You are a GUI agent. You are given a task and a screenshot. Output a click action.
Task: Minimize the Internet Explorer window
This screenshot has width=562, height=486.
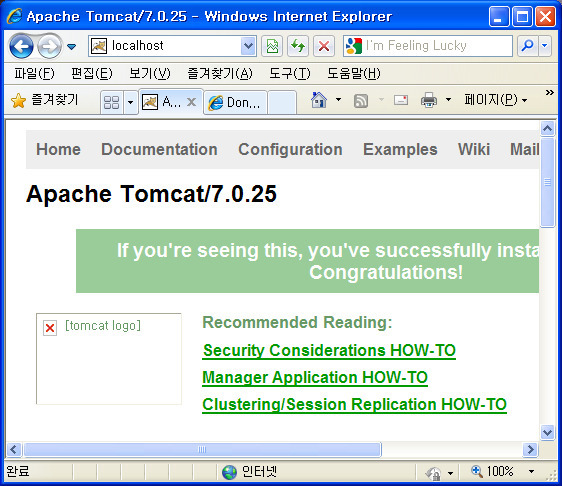pos(499,16)
